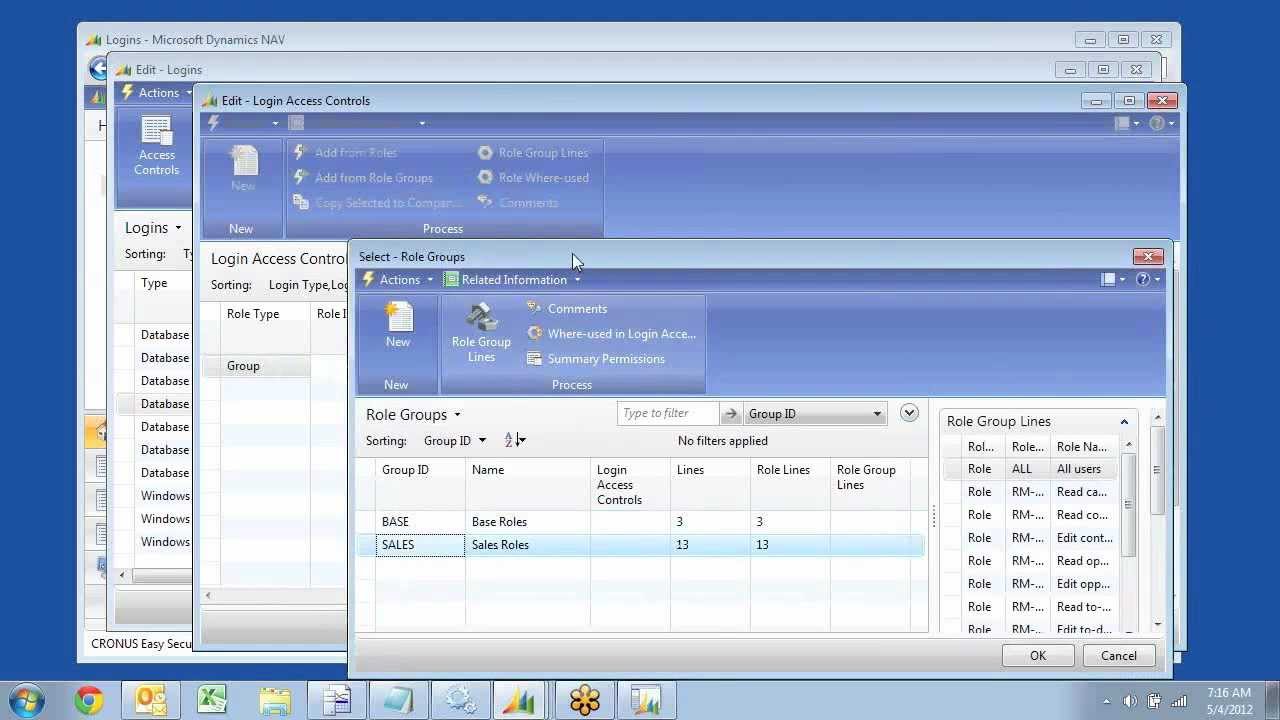Open Actions menu in Select - Role Groups
Viewport: 1280px width, 720px height.
coord(399,280)
